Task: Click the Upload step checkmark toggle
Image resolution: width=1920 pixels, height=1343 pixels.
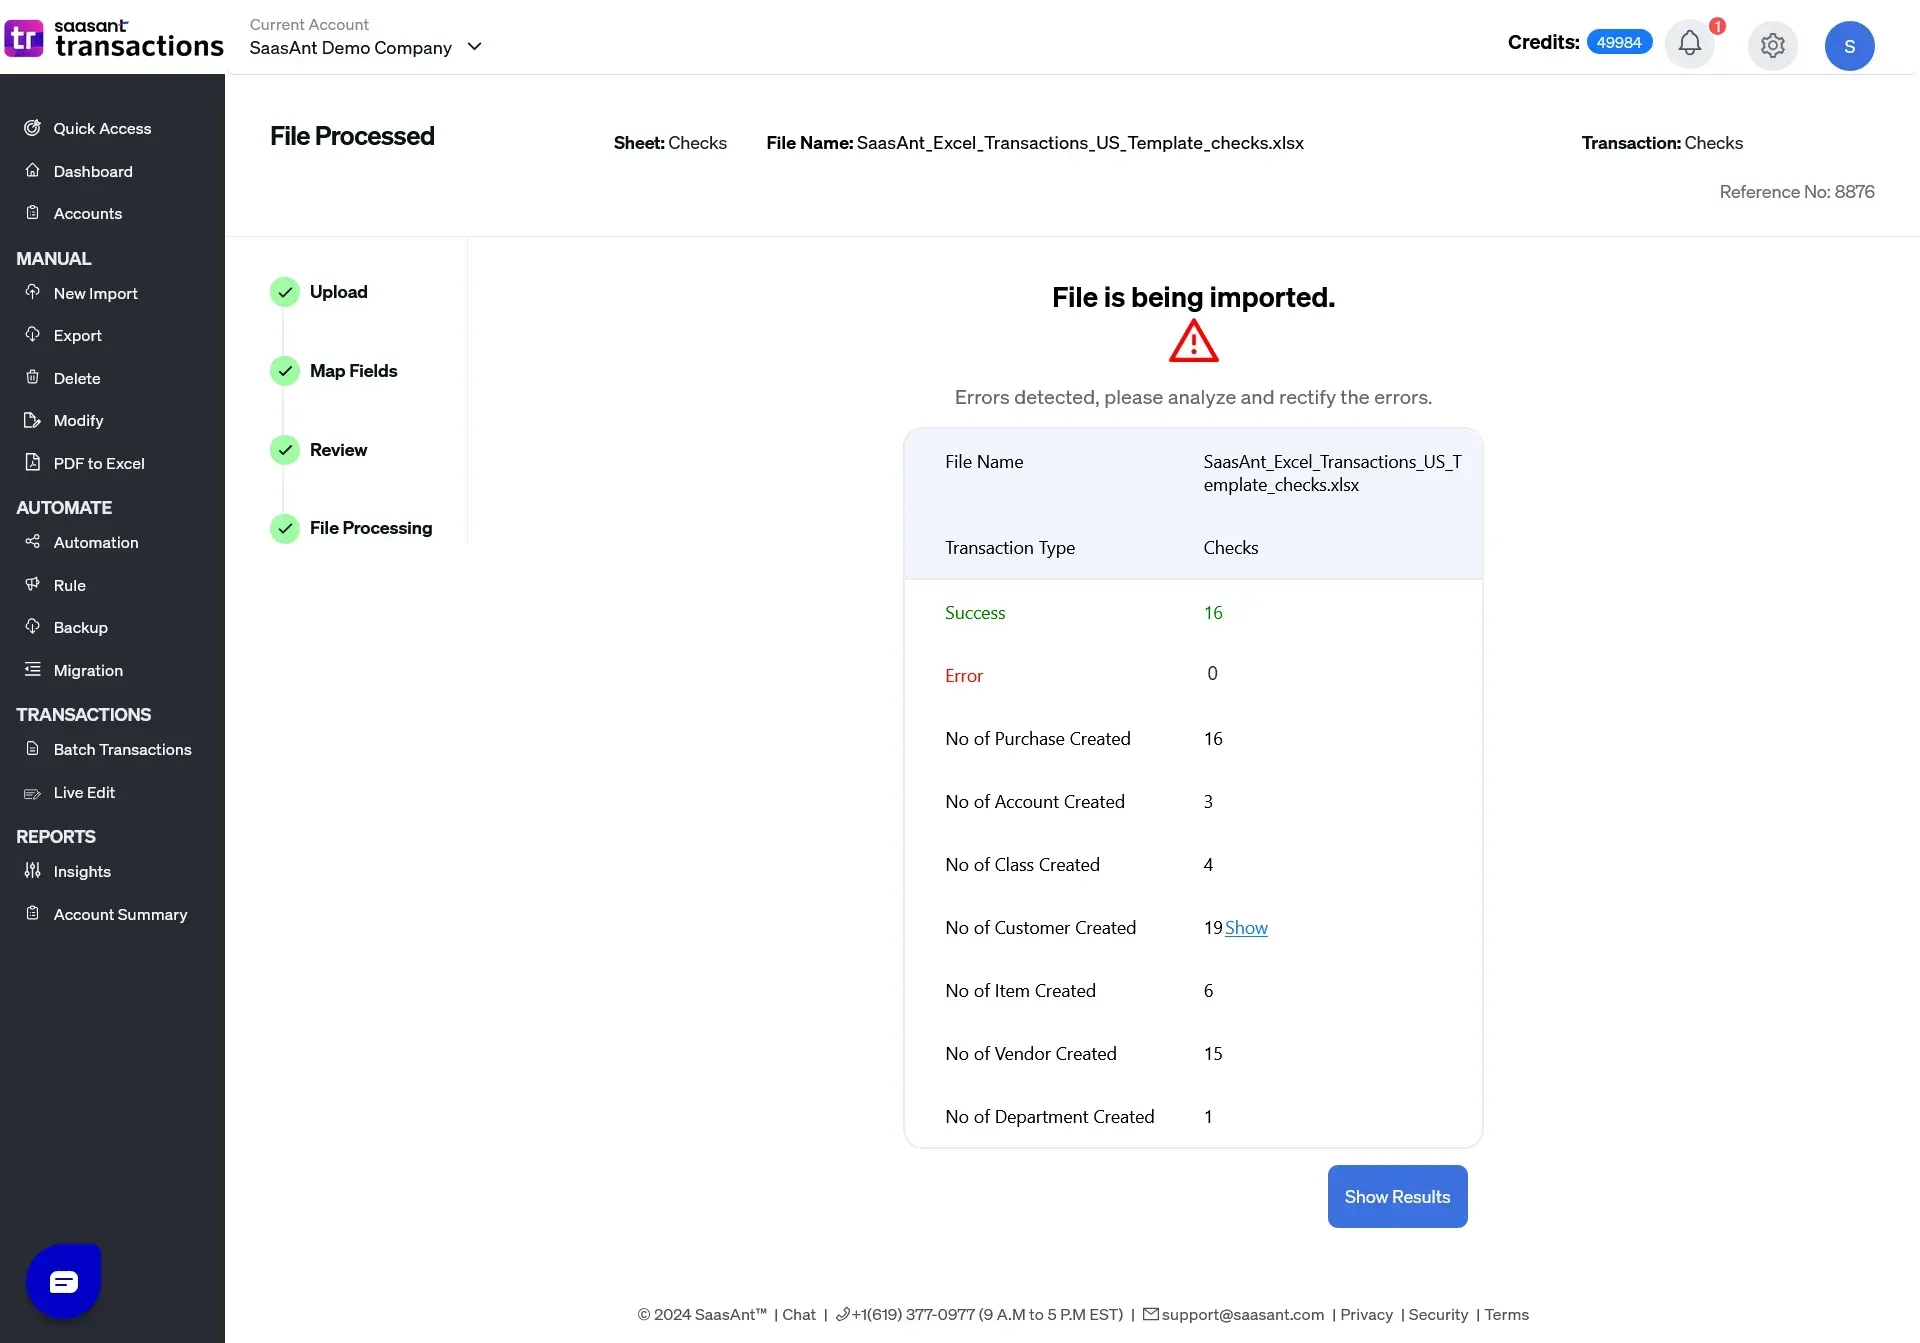Action: click(x=286, y=292)
